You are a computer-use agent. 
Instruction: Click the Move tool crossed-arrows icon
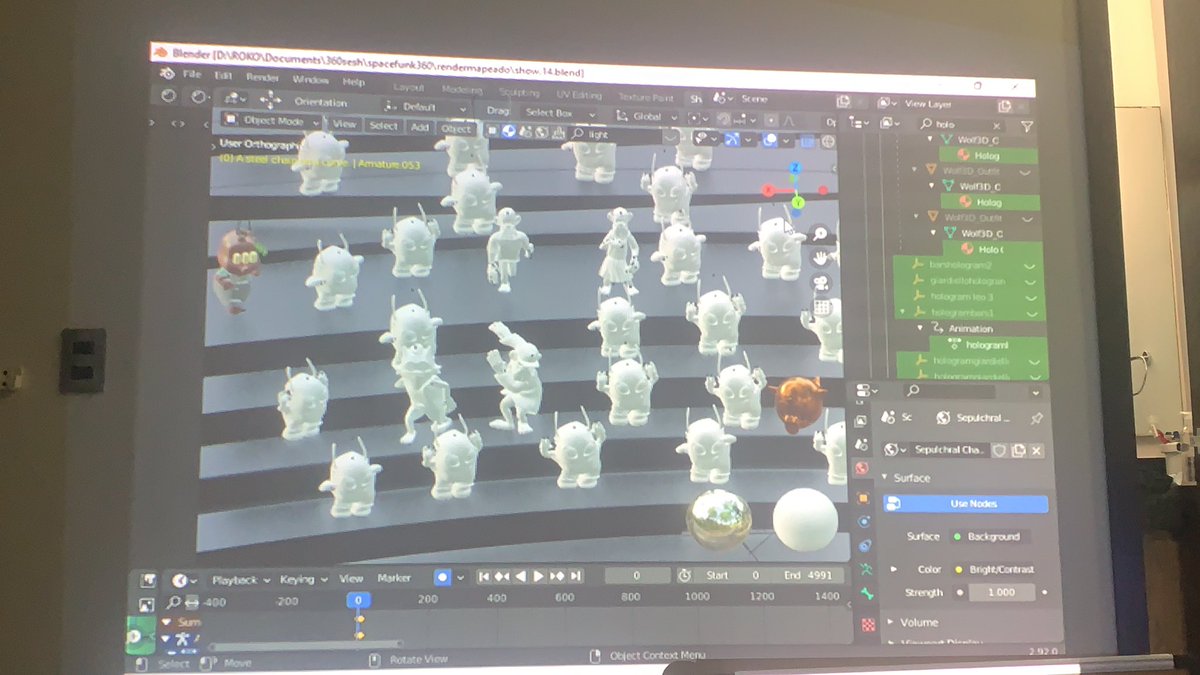point(269,100)
